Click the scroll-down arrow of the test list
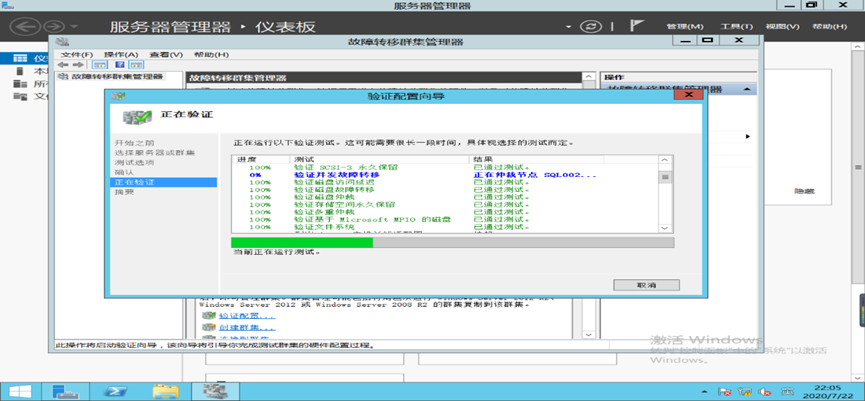This screenshot has height=401, width=865. [665, 228]
